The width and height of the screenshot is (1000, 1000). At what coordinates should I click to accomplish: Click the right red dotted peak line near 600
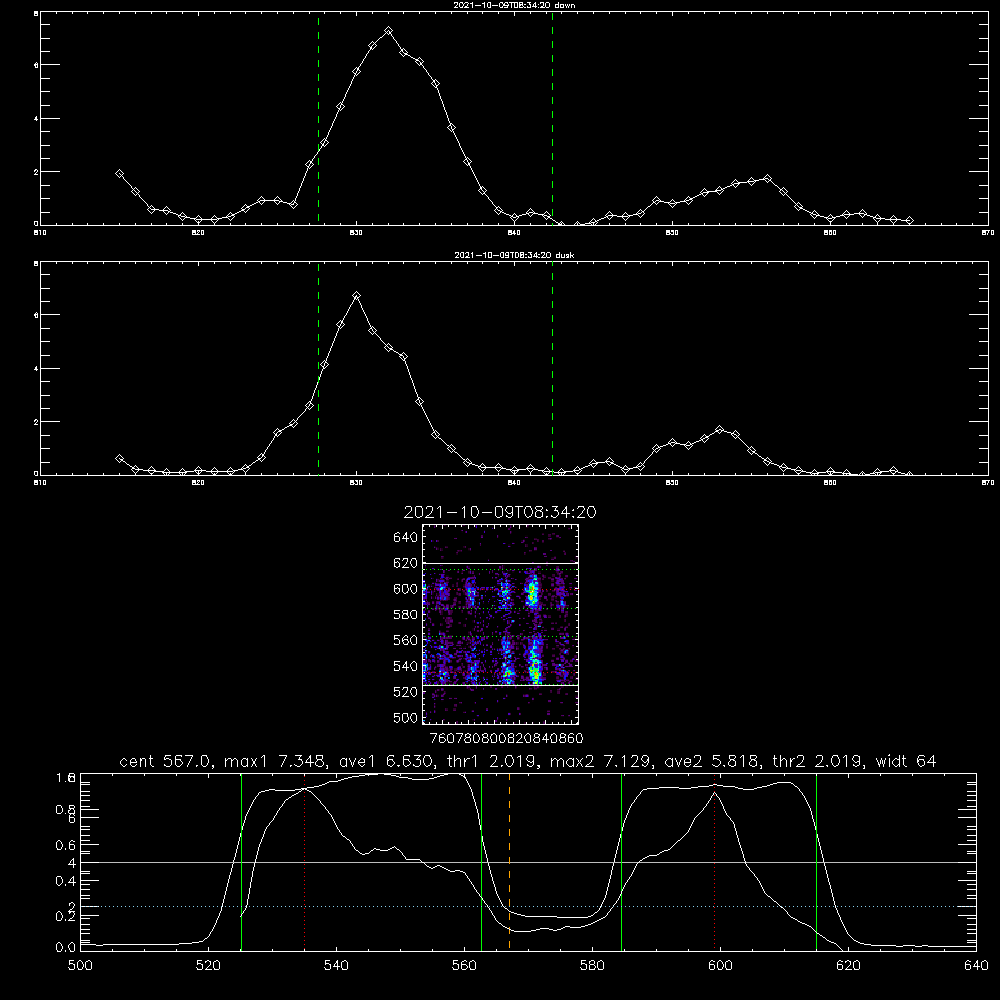(x=714, y=861)
